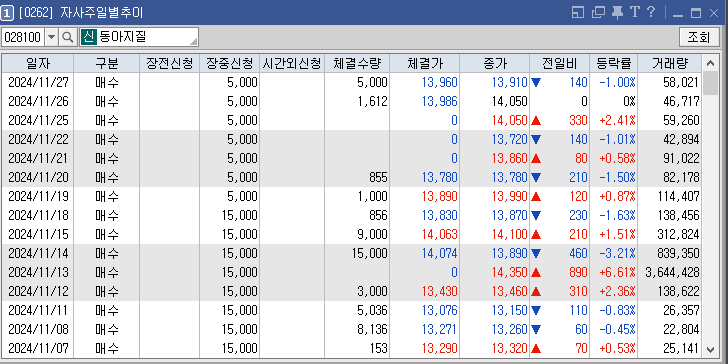Image resolution: width=728 pixels, height=364 pixels.
Task: Click the 장중신청 column header
Action: point(229,63)
